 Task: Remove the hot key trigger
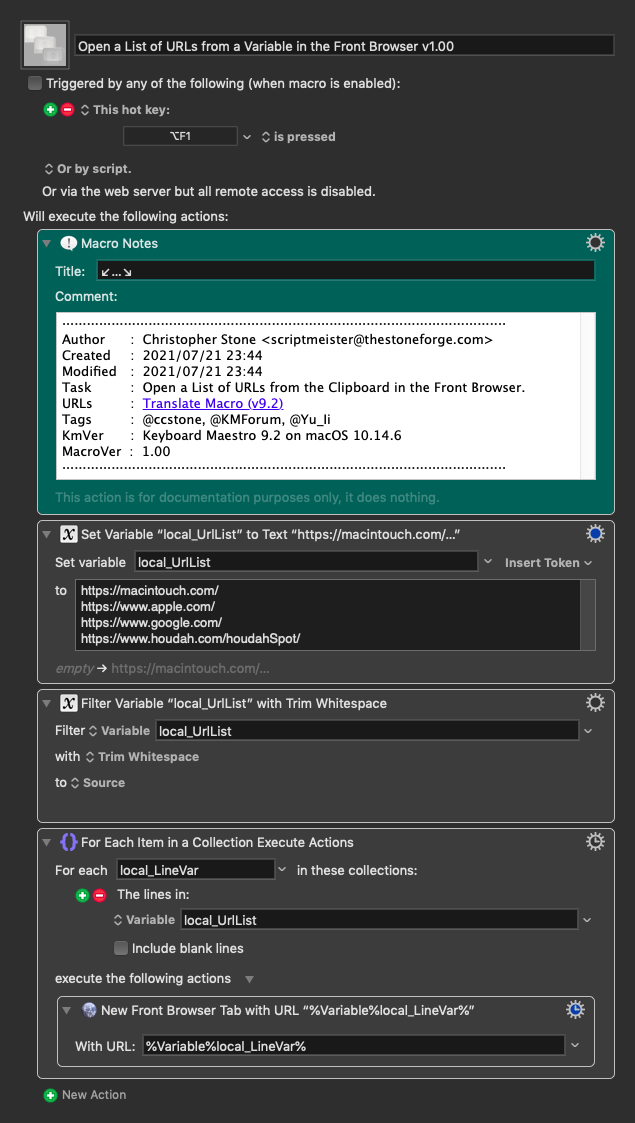pos(67,110)
